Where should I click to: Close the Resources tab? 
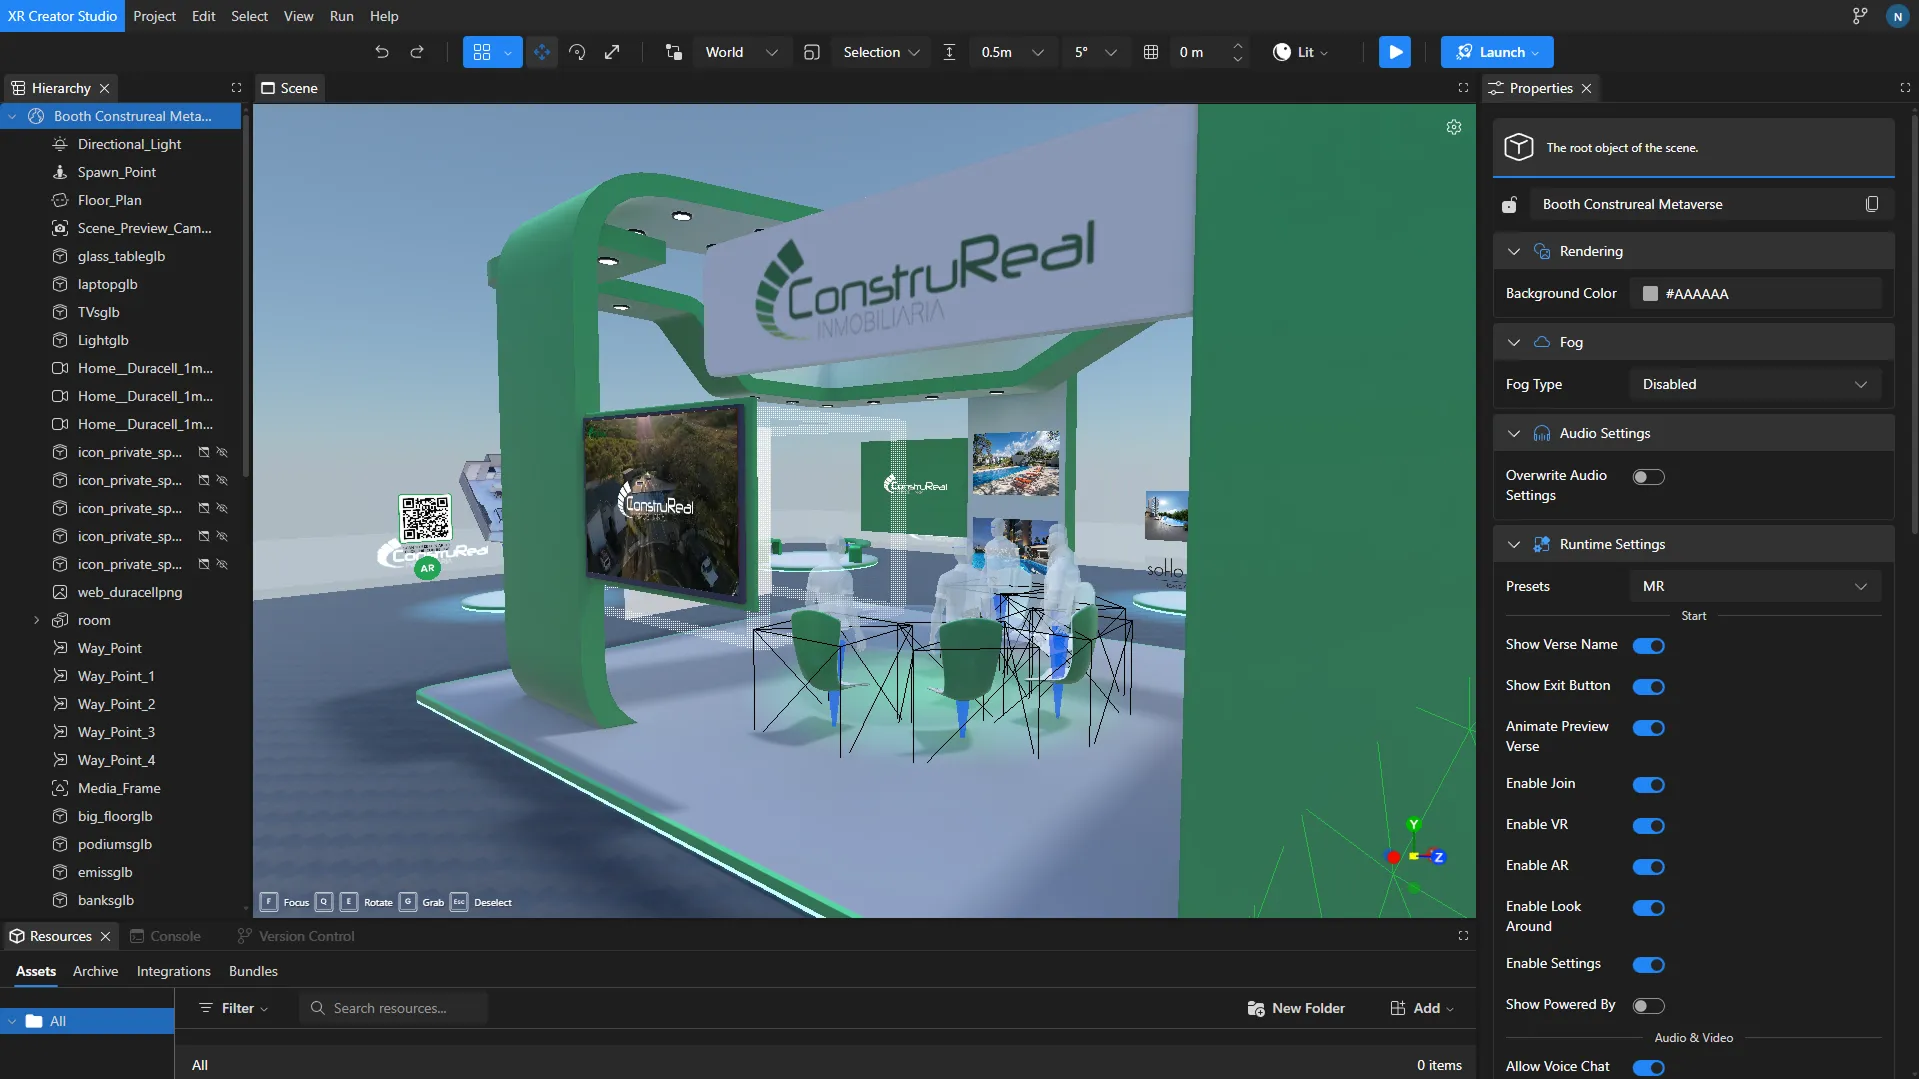(x=105, y=936)
